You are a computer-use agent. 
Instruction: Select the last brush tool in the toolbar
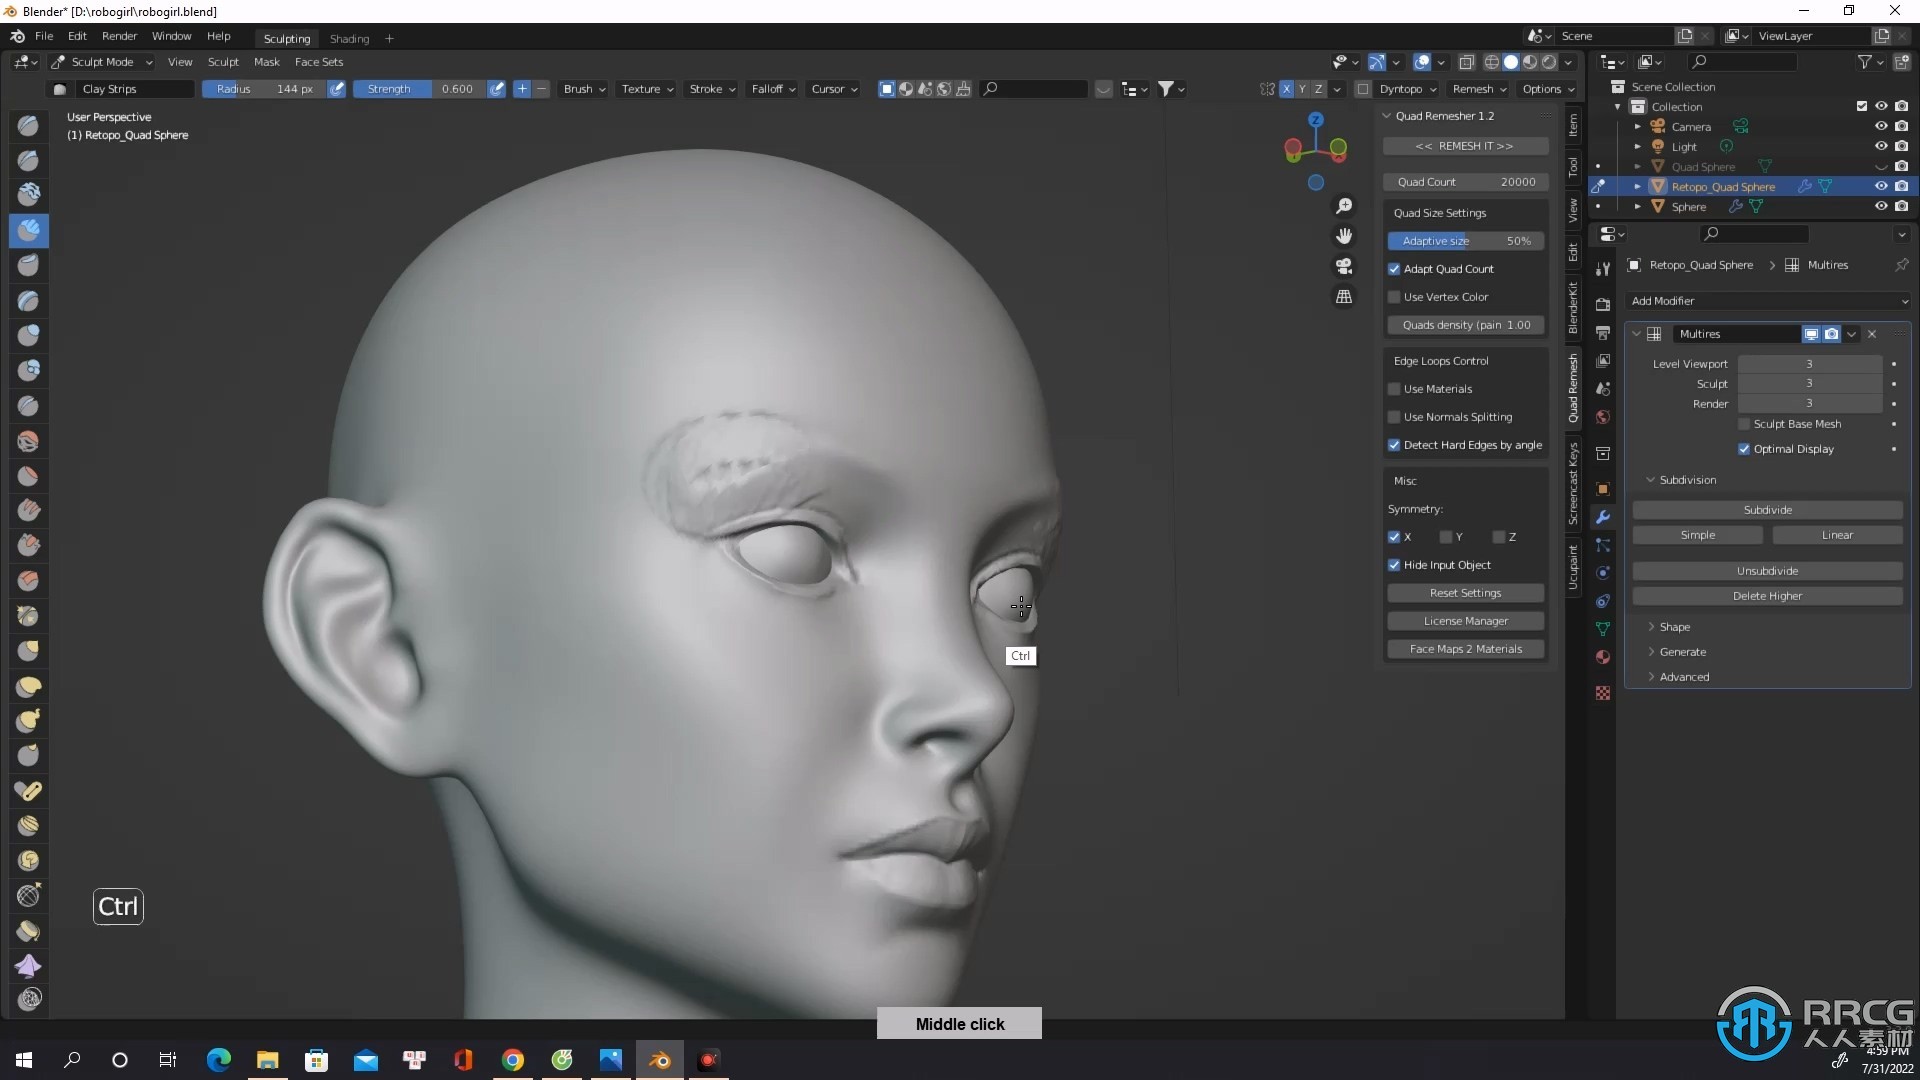pyautogui.click(x=29, y=998)
